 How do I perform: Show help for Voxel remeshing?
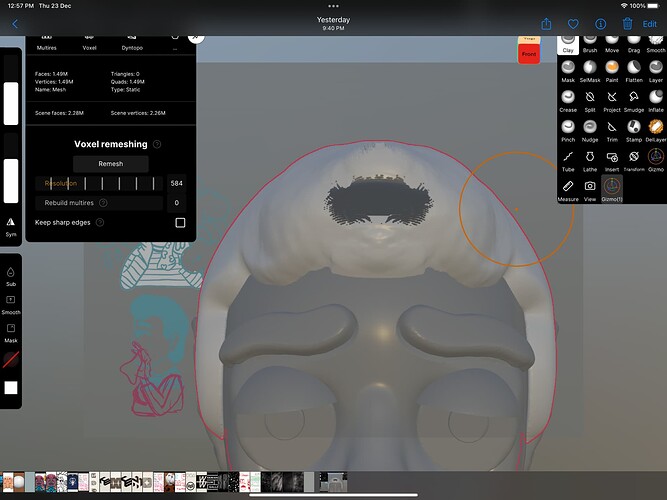[x=157, y=144]
